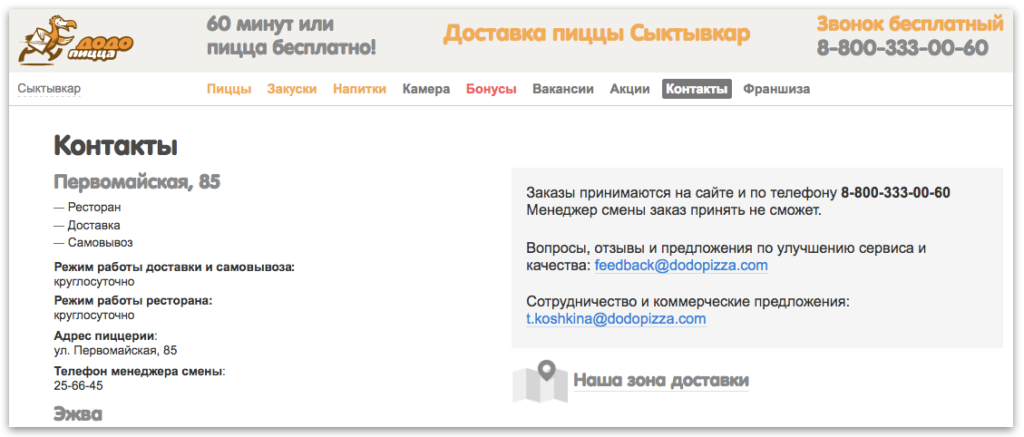Click the Адрес пиццерии label

[105, 337]
